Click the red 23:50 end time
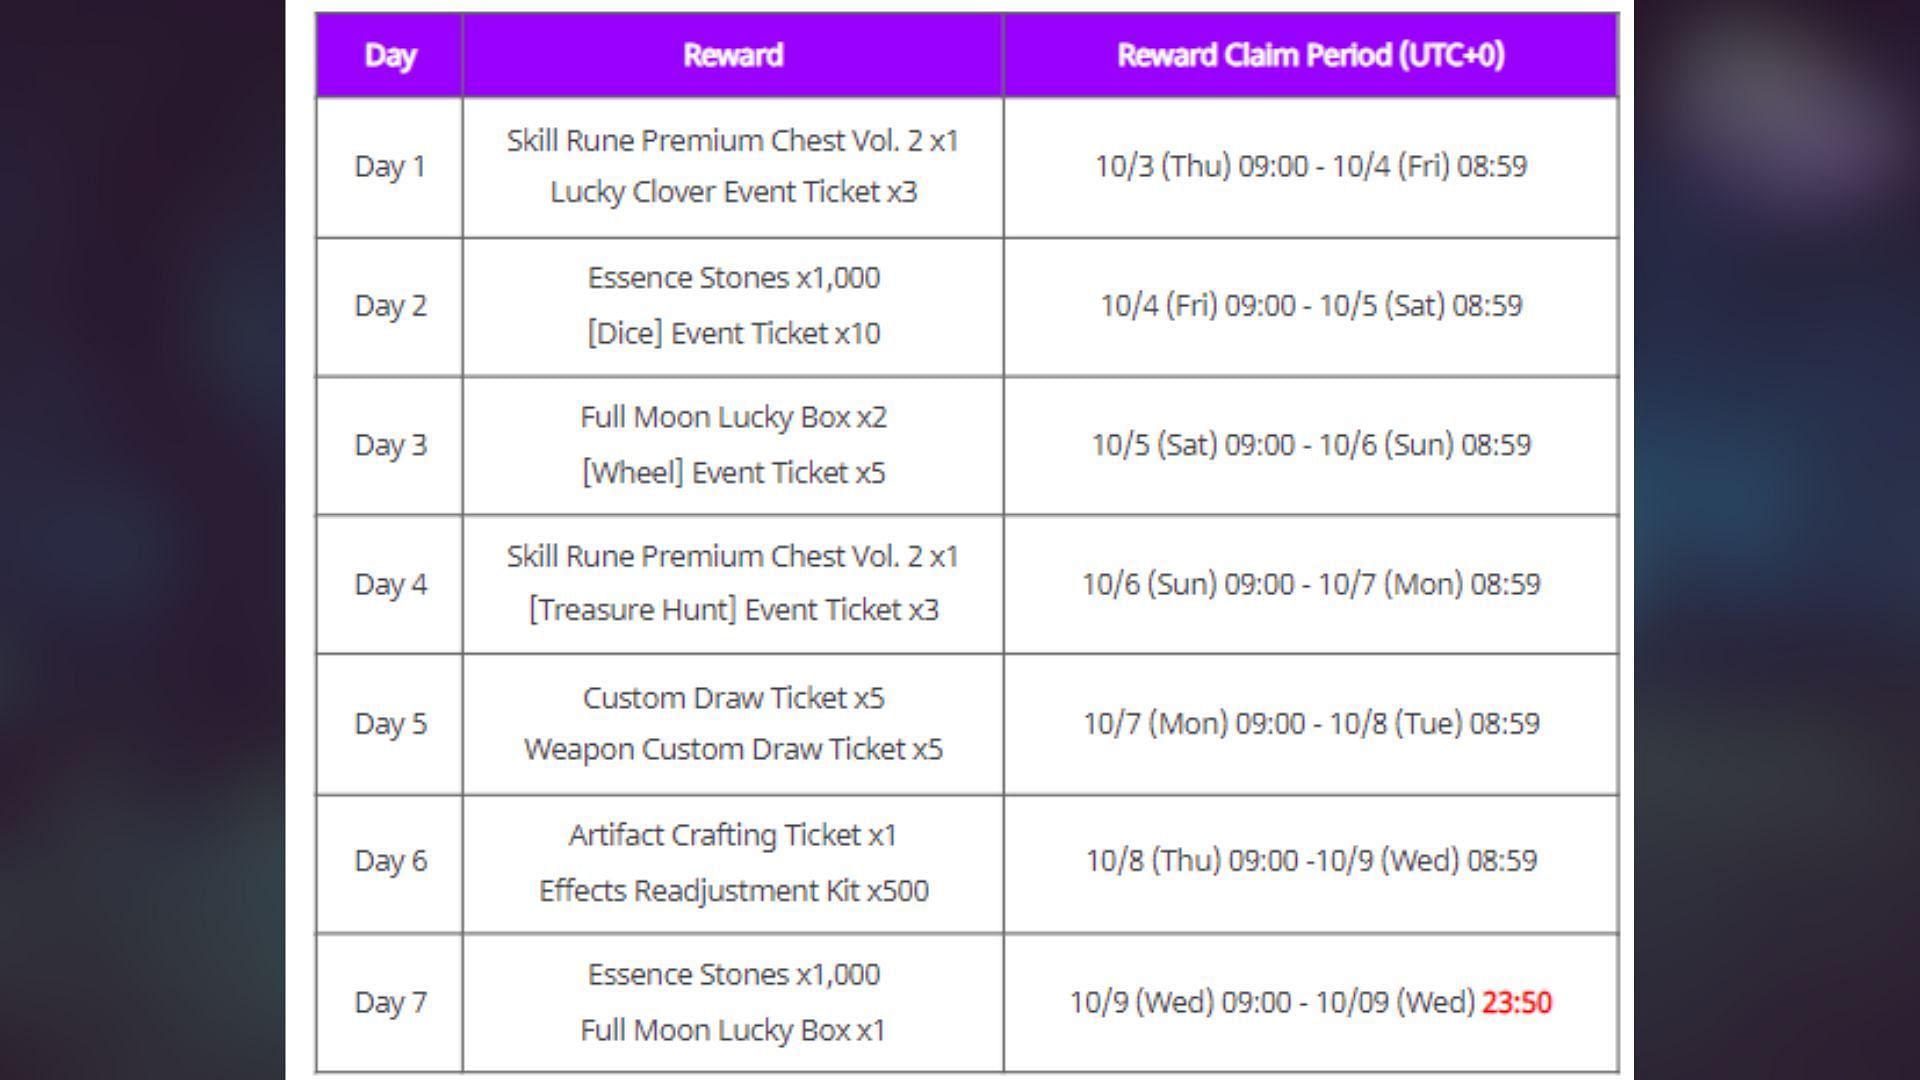Screen dimensions: 1920x1080 coord(1516,1002)
